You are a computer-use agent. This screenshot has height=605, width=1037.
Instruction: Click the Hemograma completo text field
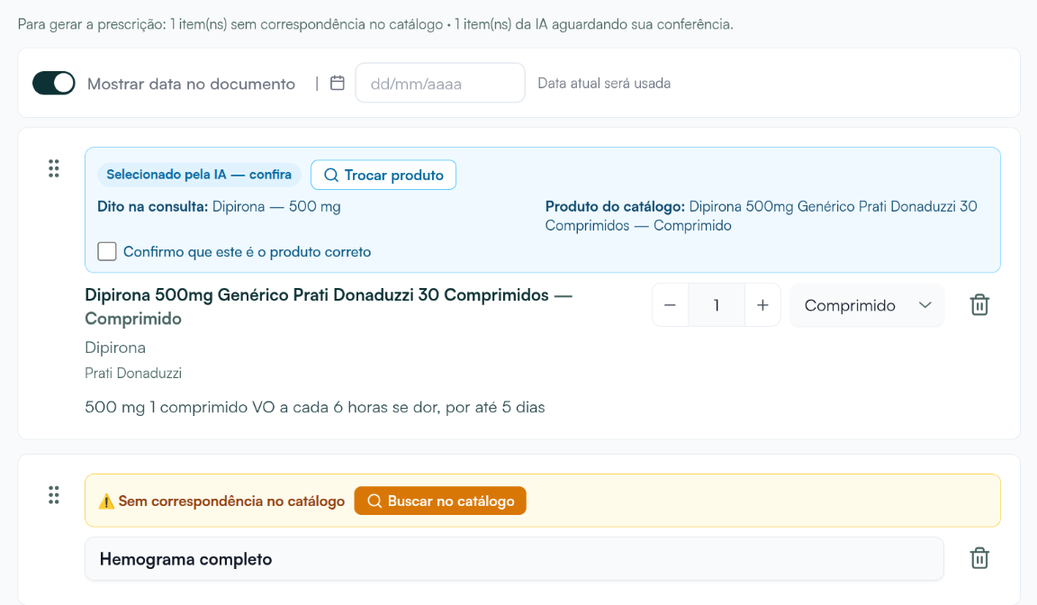point(514,559)
